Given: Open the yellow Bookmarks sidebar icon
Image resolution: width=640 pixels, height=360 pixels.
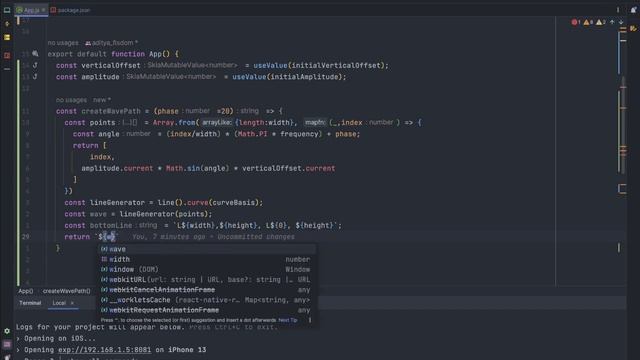Looking at the screenshot, I should coord(7,38).
